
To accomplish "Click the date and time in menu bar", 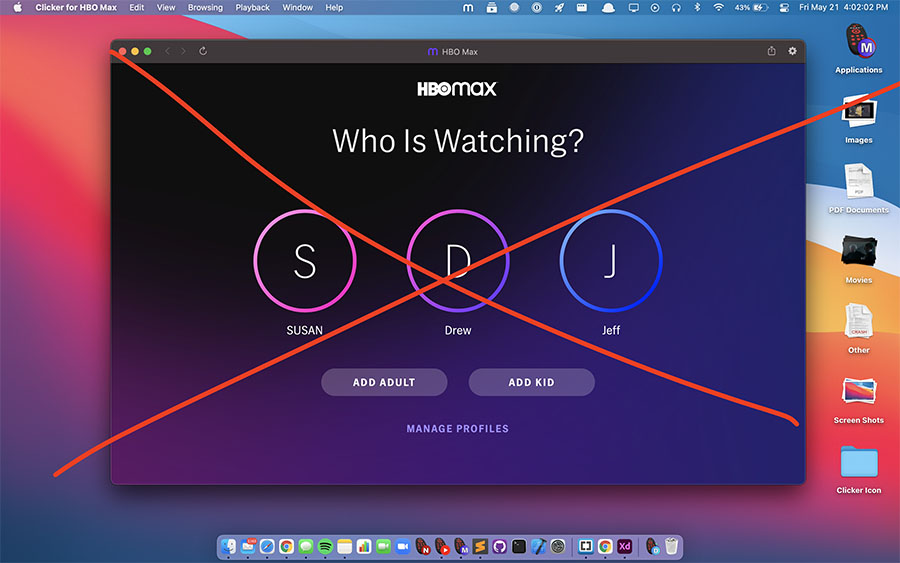I will pos(843,7).
